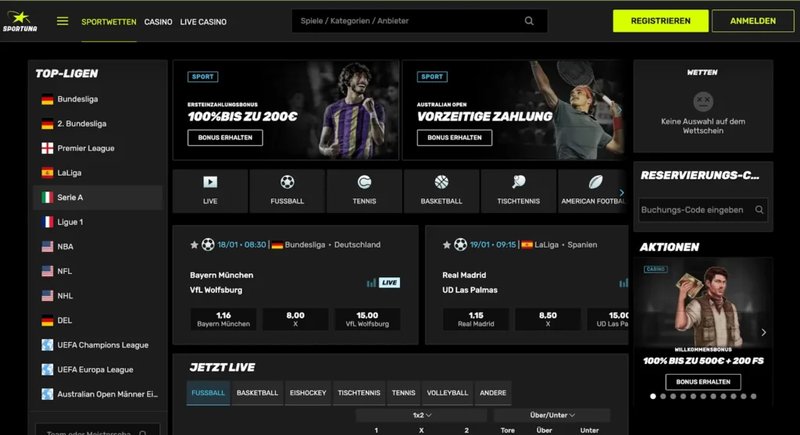Viewport: 800px width, 435px height.
Task: Bet on VfL Wolfsburg at 15.00
Action: coord(367,319)
